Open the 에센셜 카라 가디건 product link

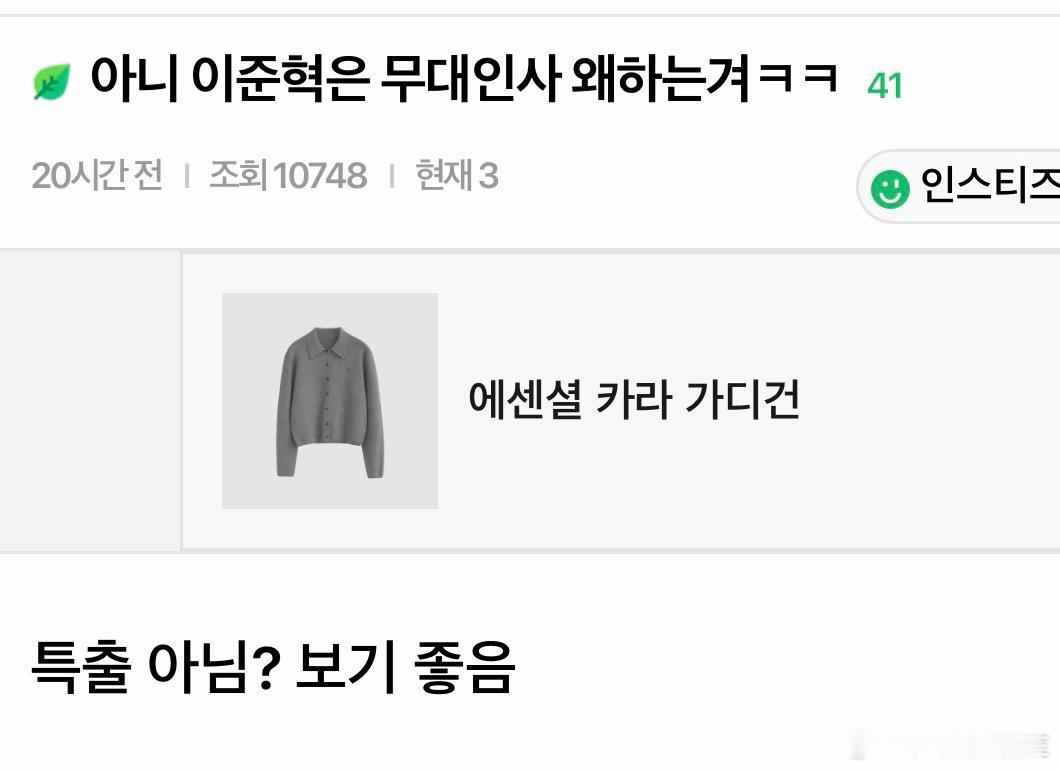(634, 400)
